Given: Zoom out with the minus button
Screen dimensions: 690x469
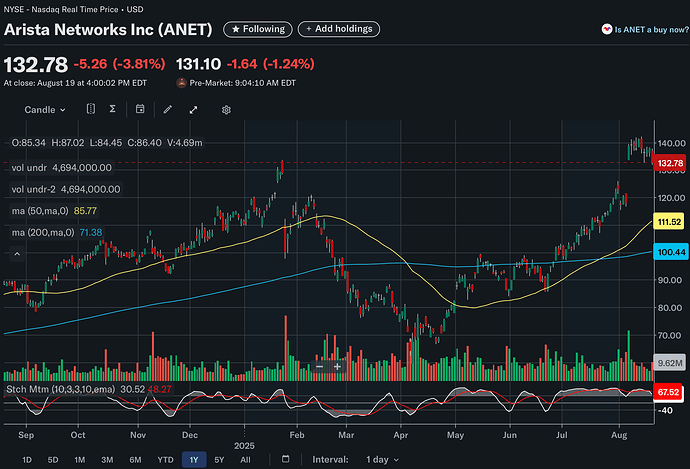Looking at the screenshot, I should 320,366.
